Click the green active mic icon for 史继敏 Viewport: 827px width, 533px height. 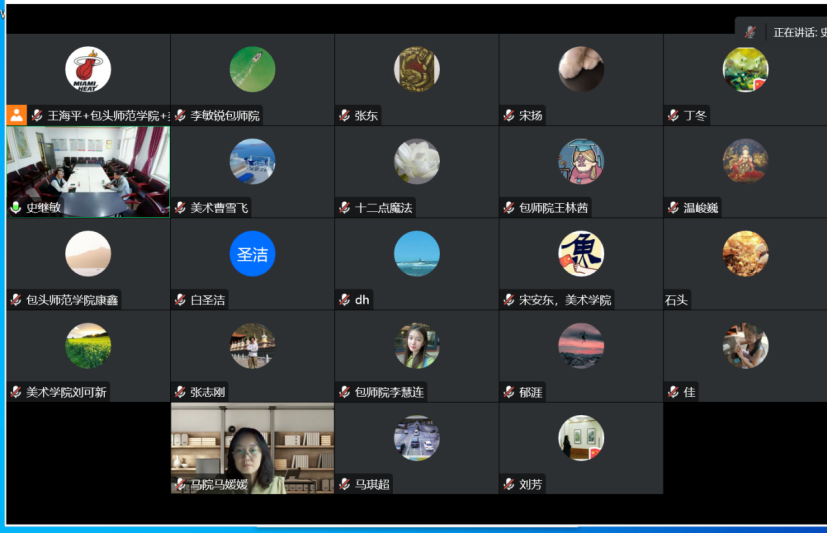(16, 208)
